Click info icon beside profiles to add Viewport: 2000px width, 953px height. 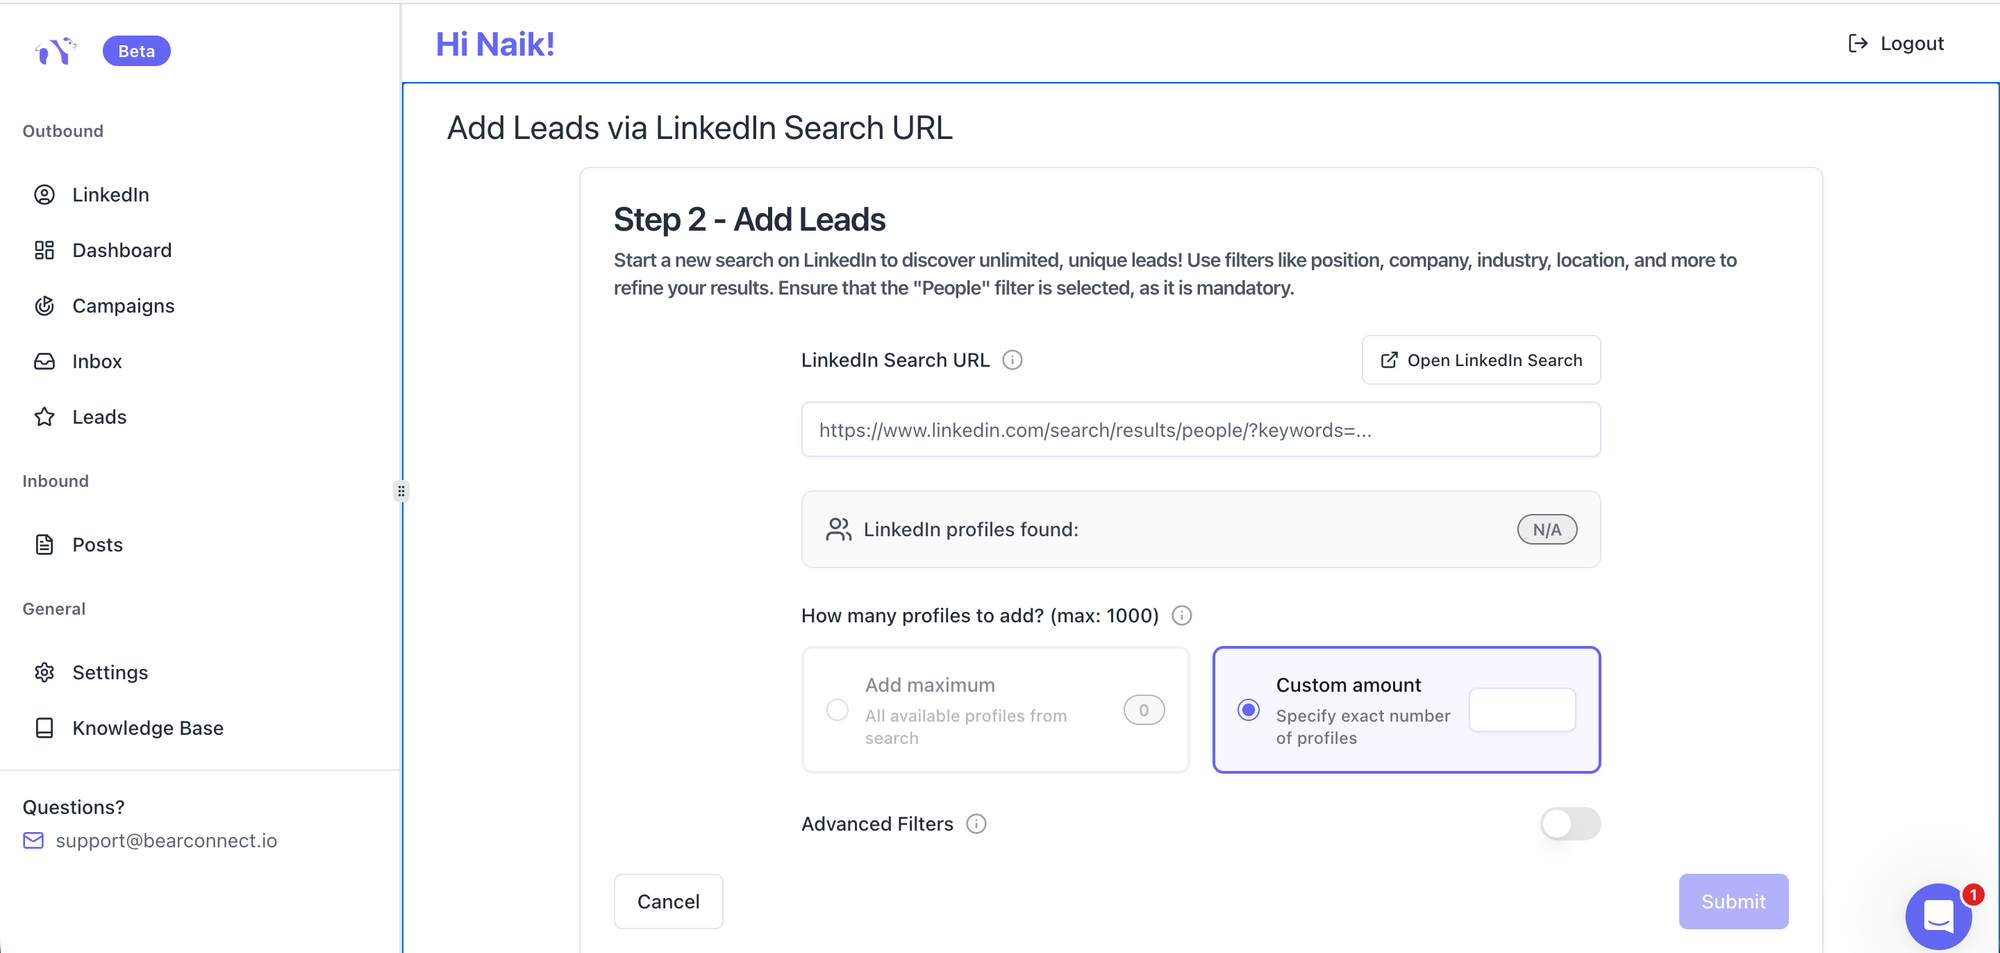click(x=1181, y=616)
